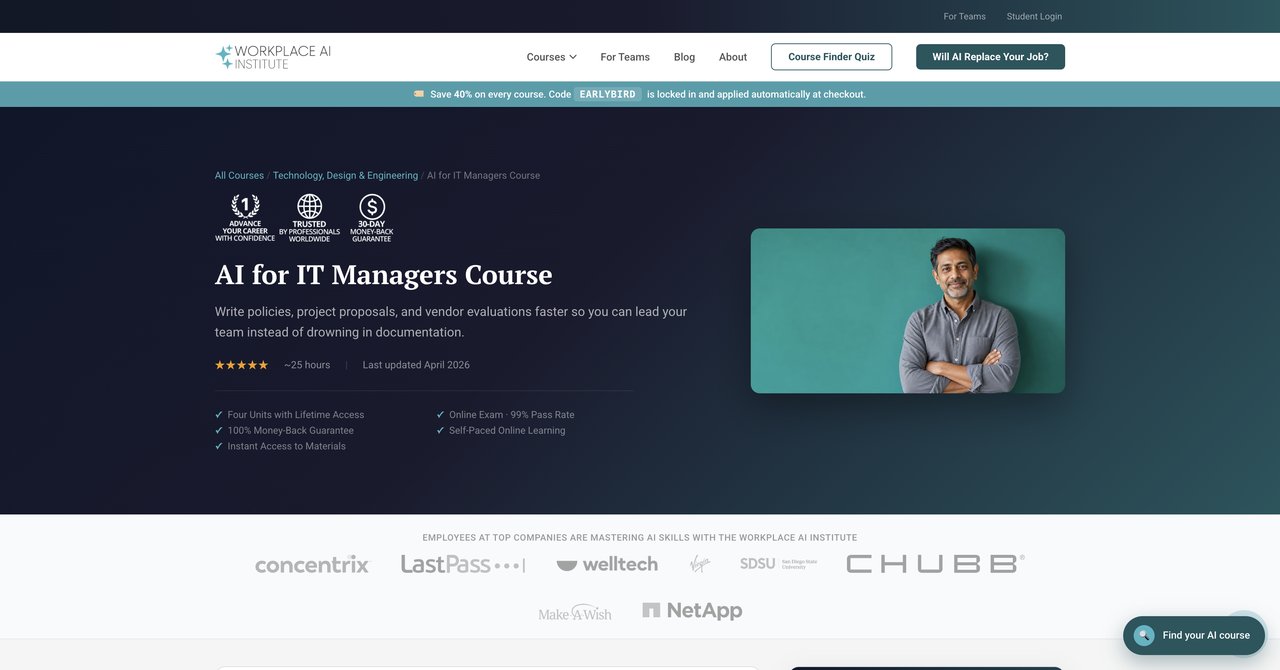Click the Trusted by Professionals globe badge
The width and height of the screenshot is (1280, 670).
point(309,218)
